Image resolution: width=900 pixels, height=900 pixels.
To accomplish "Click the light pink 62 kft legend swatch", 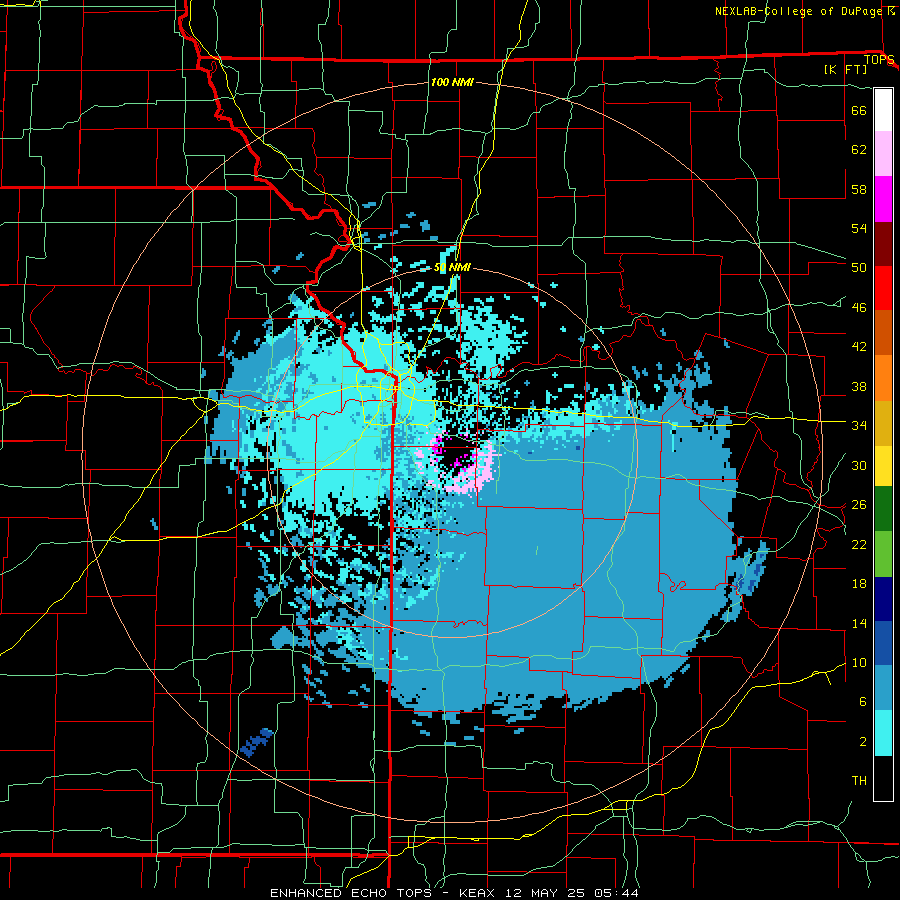I will coord(883,154).
